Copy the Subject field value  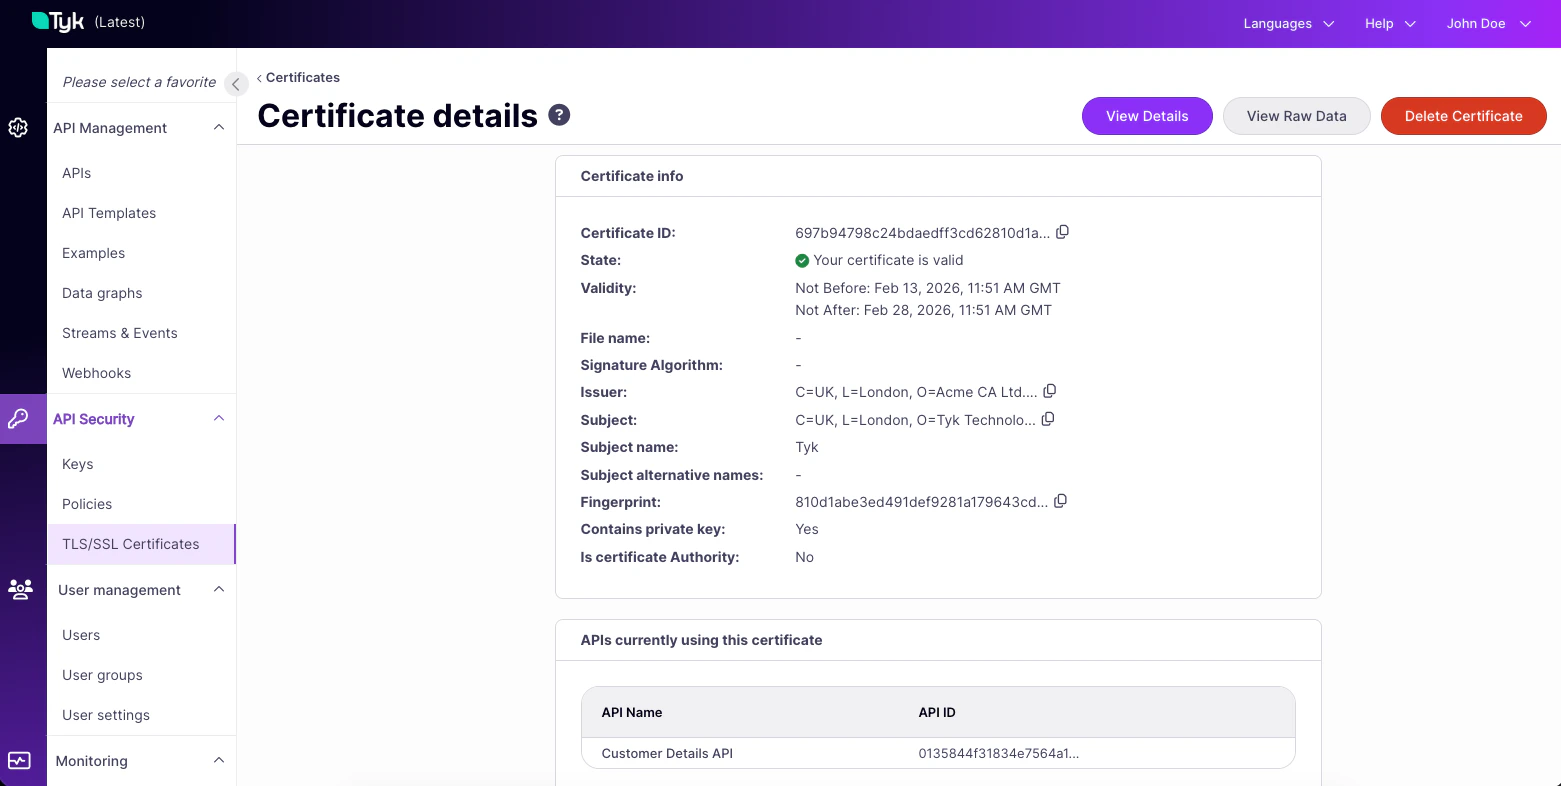point(1047,419)
